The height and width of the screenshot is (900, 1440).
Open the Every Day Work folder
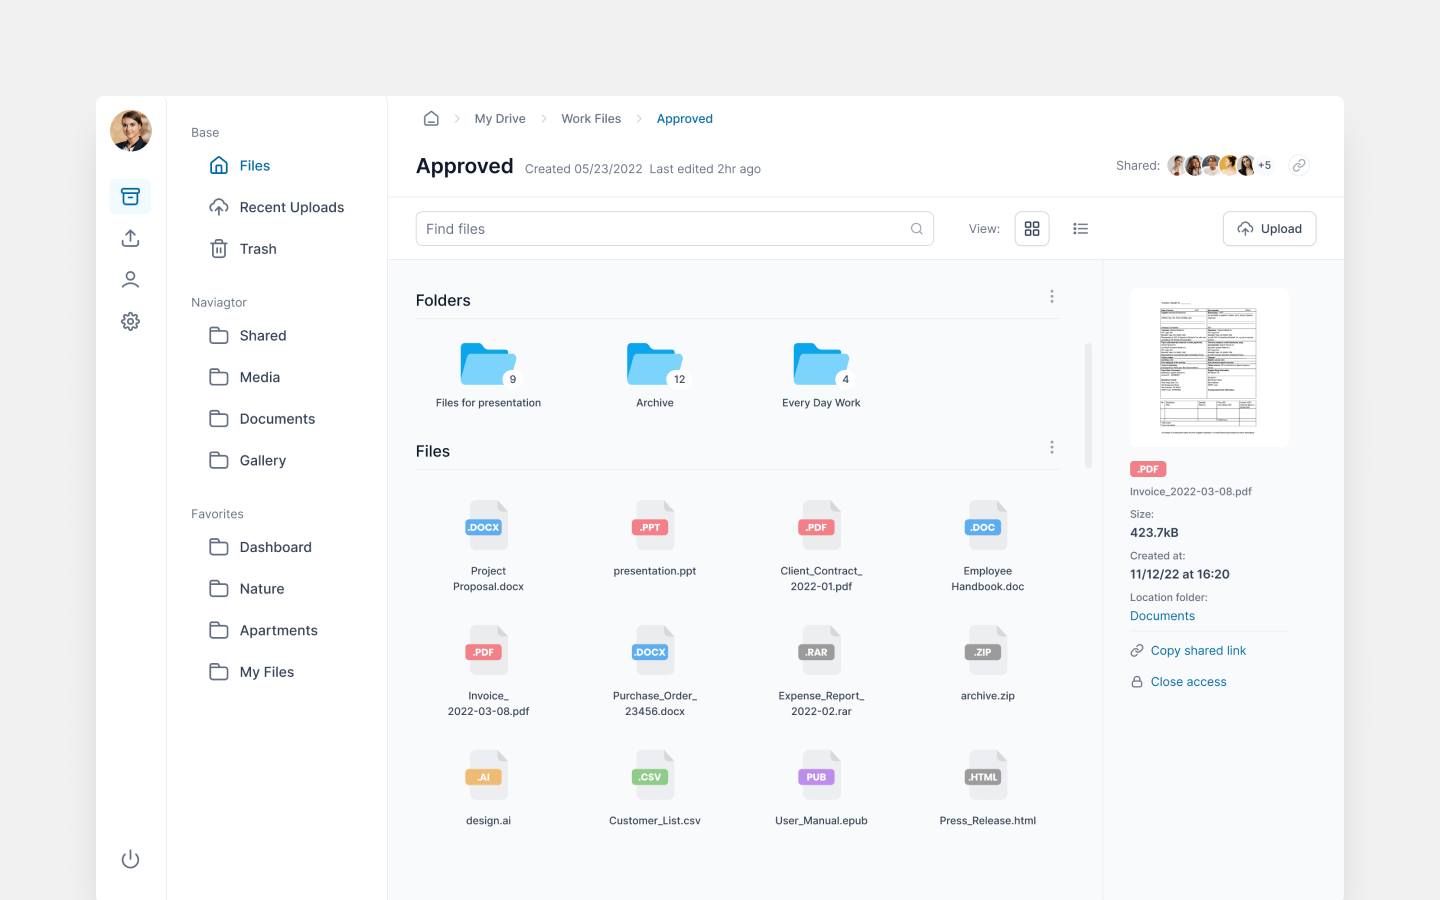point(821,375)
